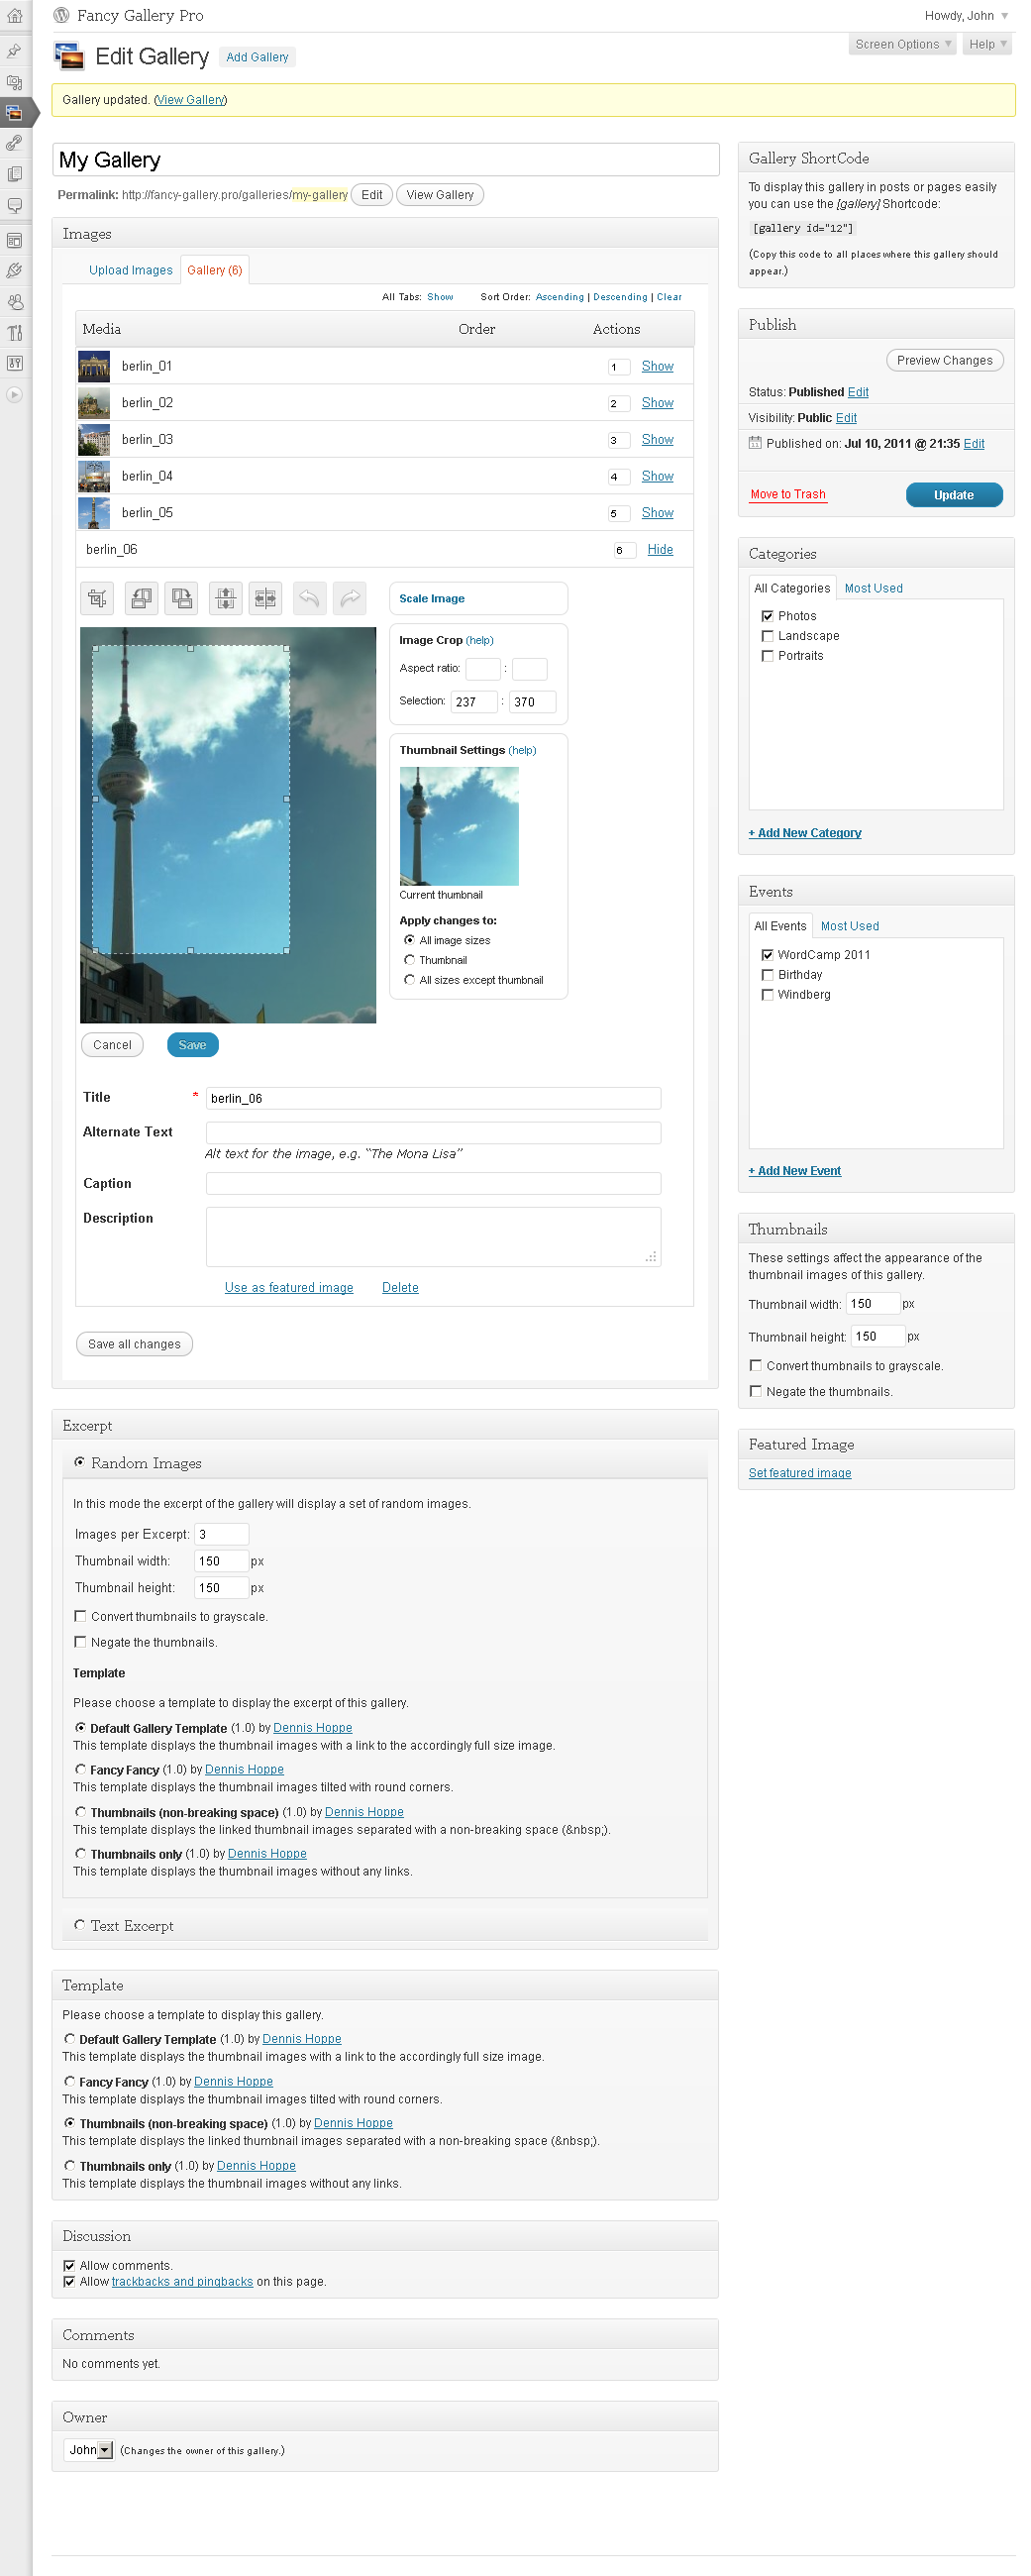Open the Settings icon in the sidebar
The image size is (1031, 2576).
point(14,363)
